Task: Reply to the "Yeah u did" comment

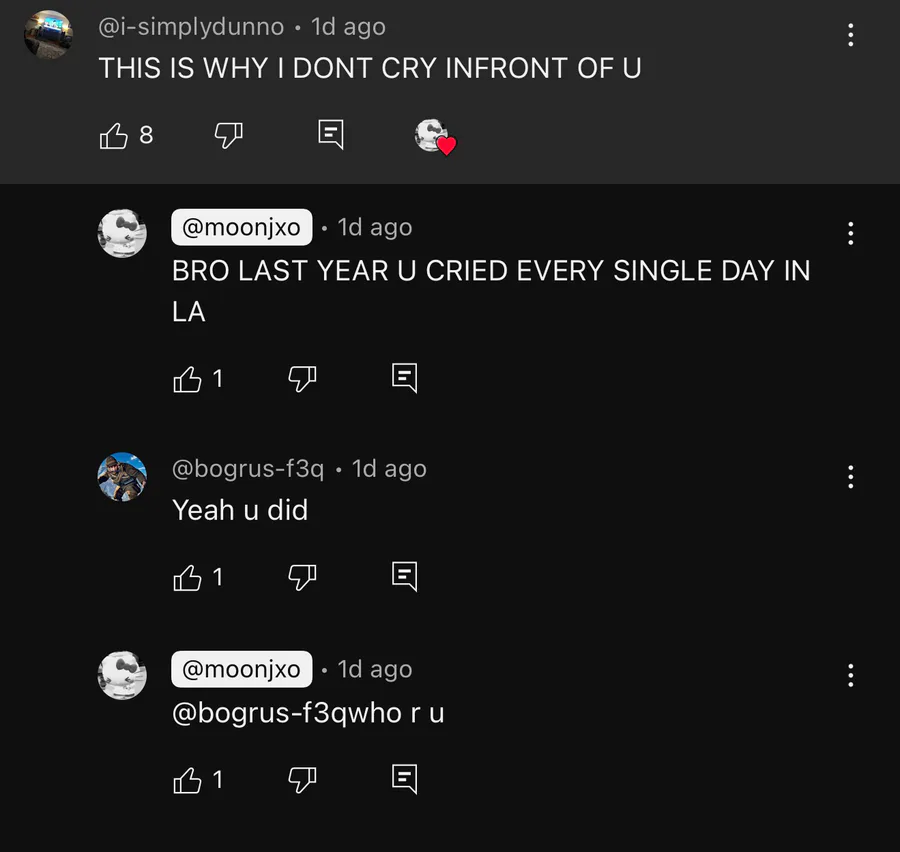Action: click(x=405, y=576)
